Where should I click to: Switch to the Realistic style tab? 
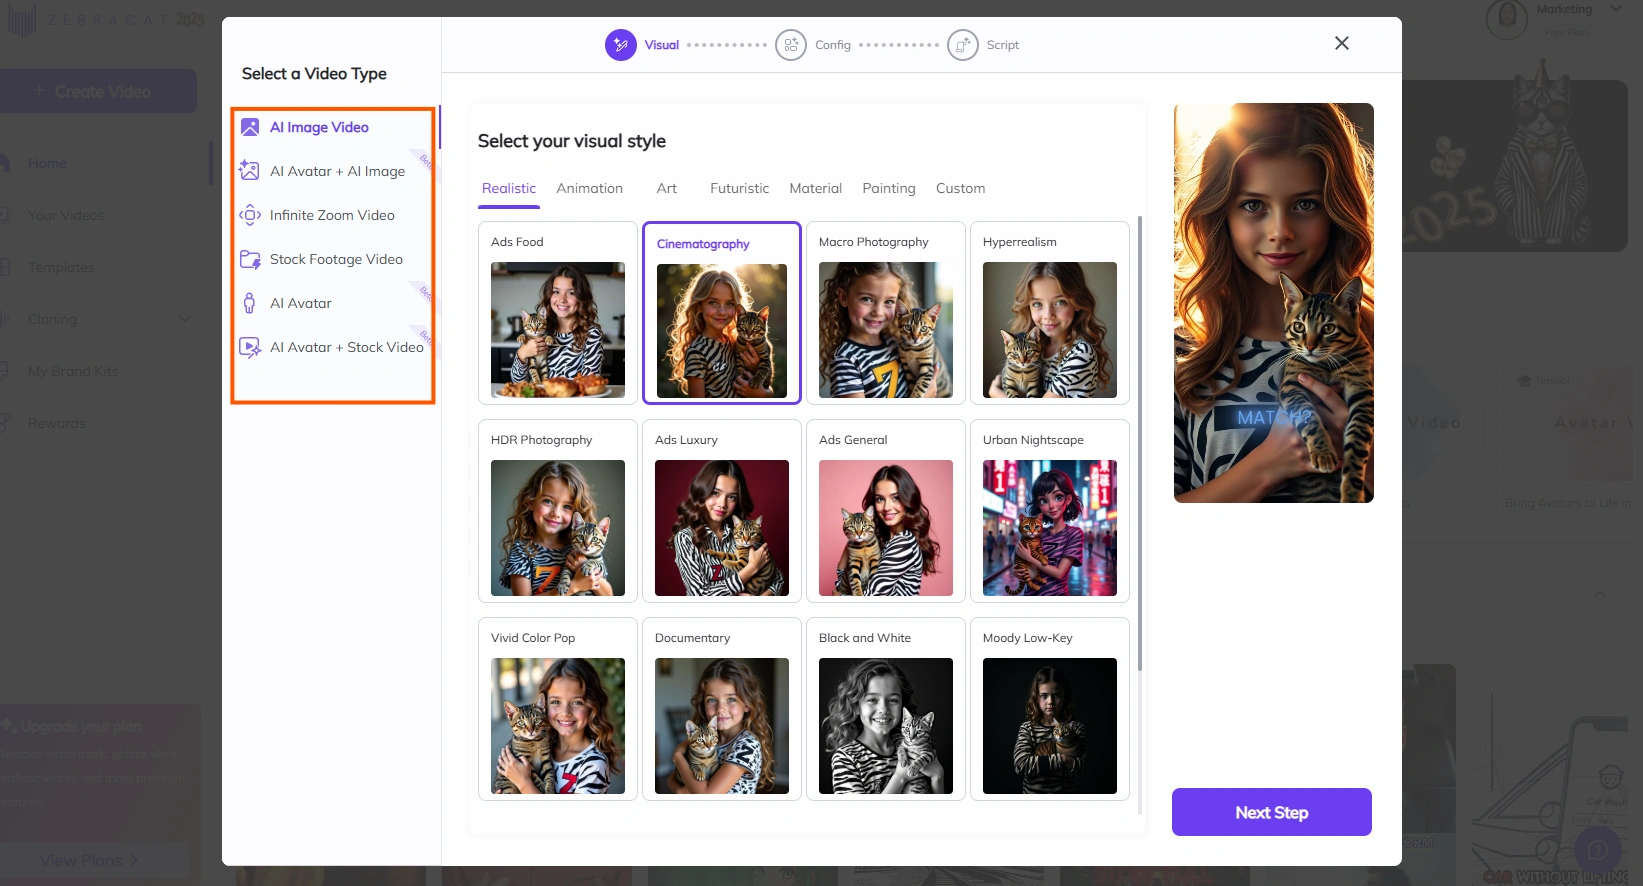[x=509, y=188]
